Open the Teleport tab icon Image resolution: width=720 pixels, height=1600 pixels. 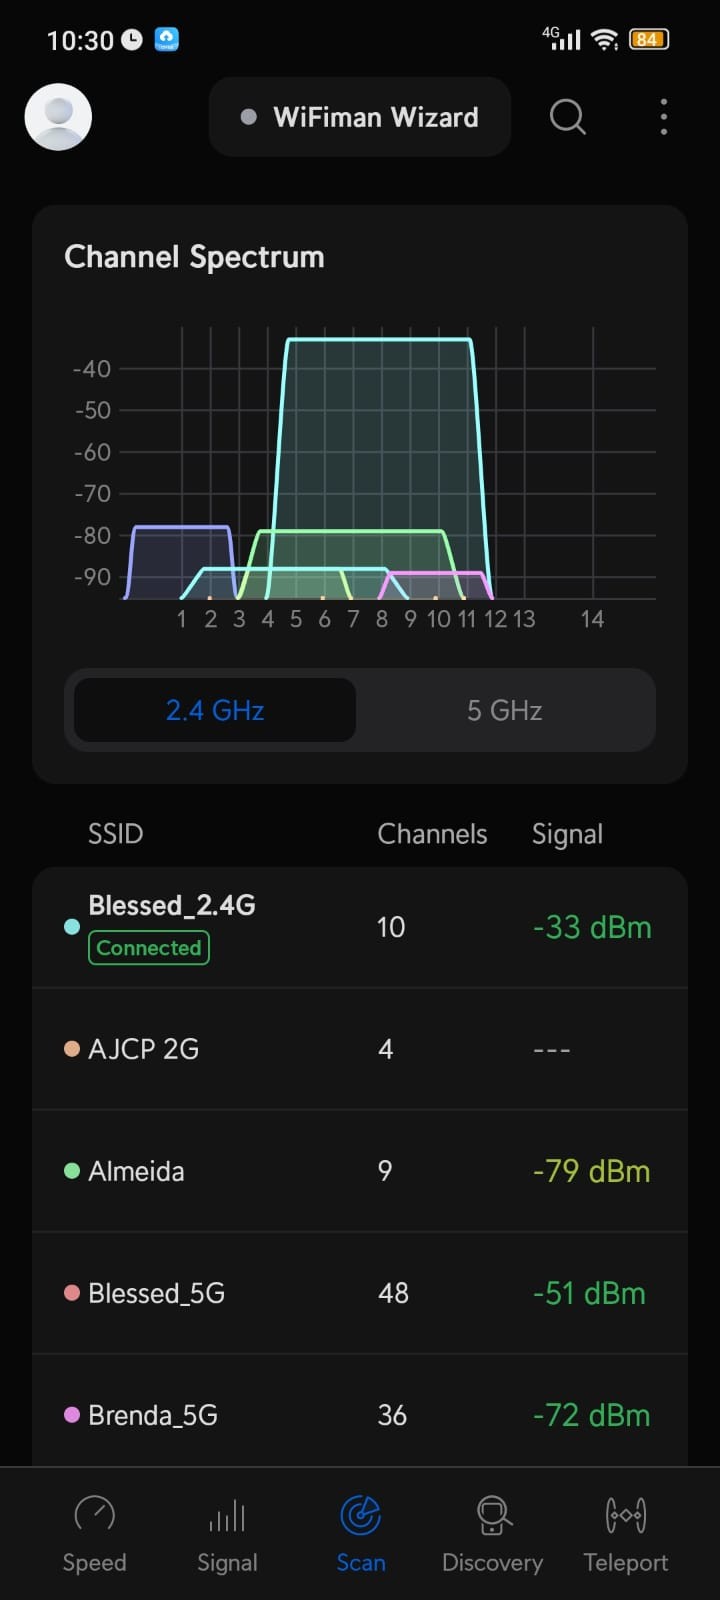pos(626,1516)
